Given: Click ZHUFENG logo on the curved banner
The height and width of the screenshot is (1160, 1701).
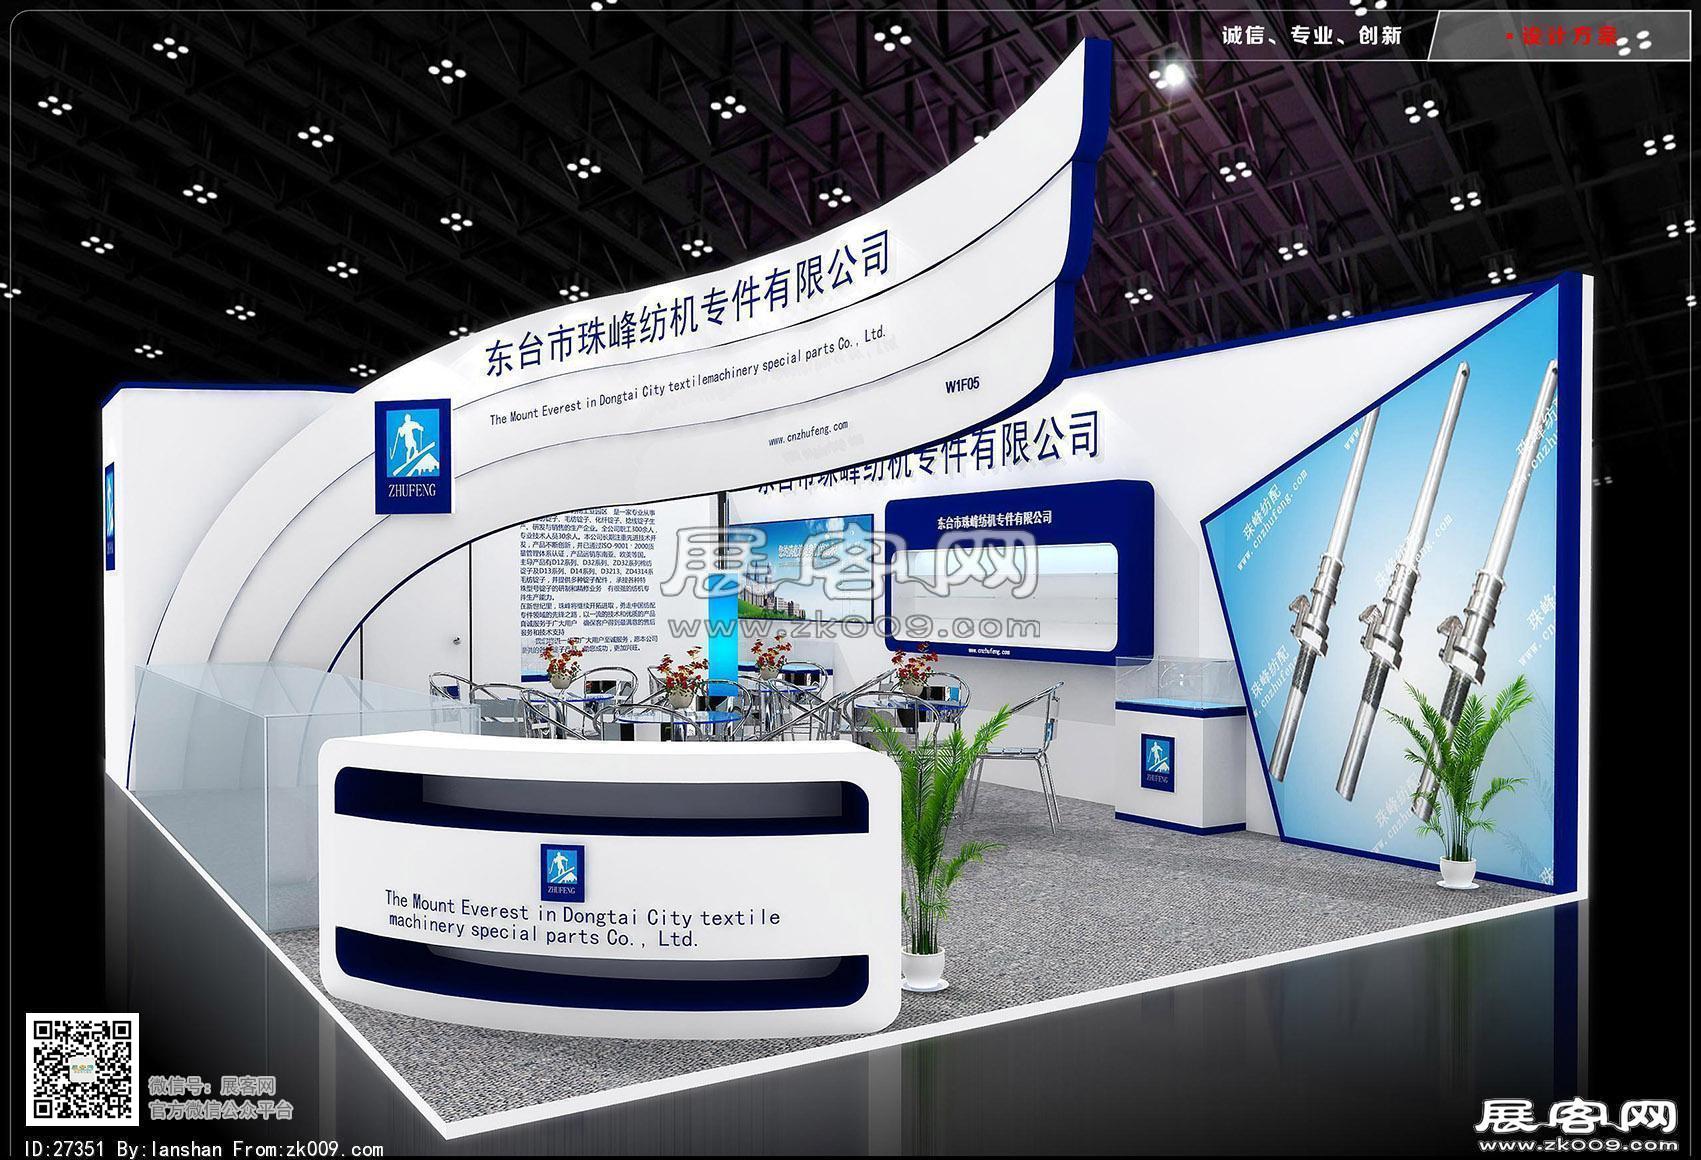Looking at the screenshot, I should pos(412,456).
